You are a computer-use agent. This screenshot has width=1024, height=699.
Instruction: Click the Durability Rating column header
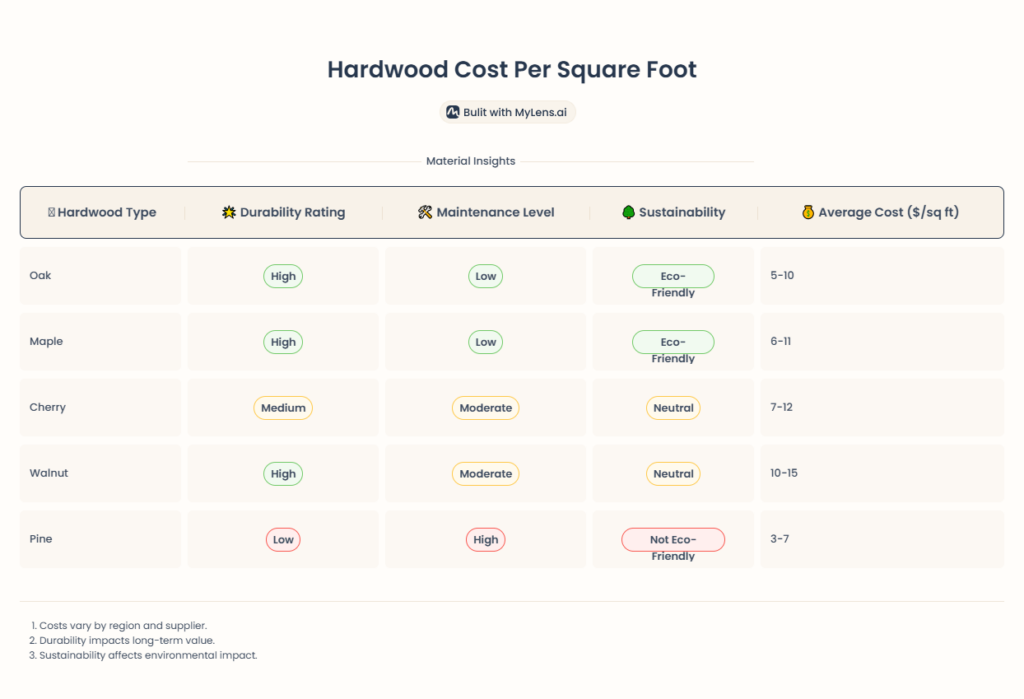pyautogui.click(x=283, y=212)
